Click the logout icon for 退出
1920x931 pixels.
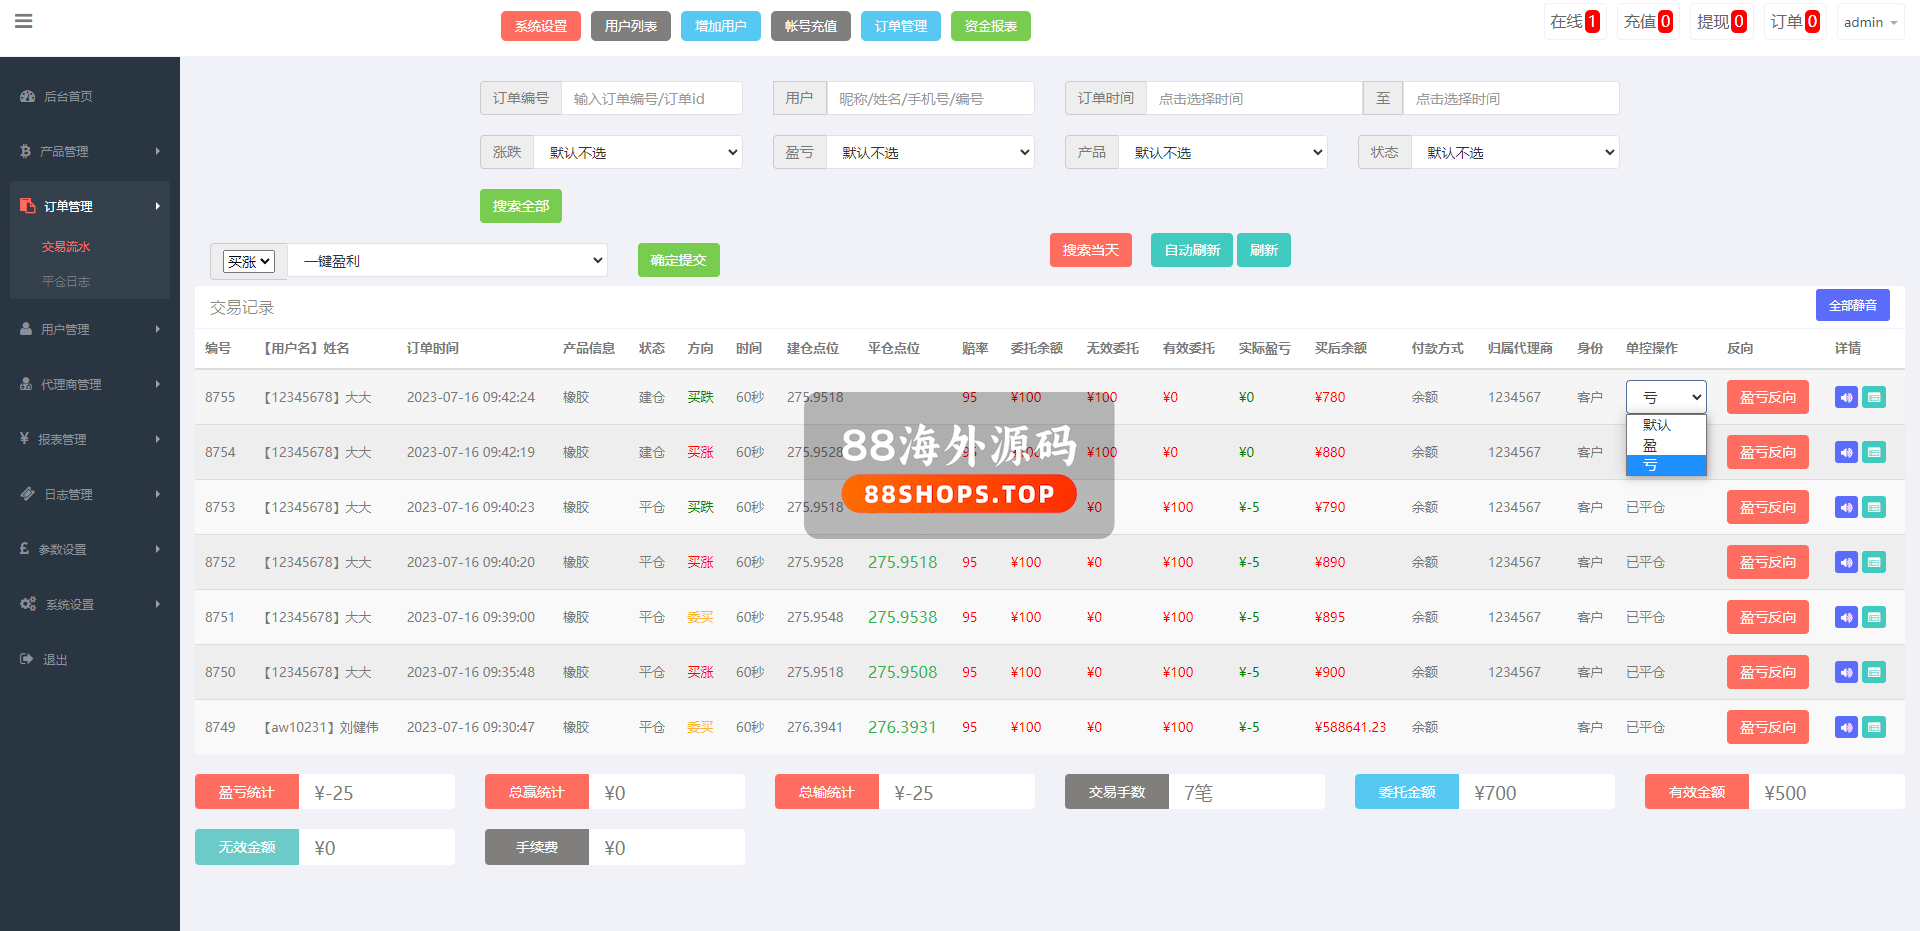click(x=27, y=660)
